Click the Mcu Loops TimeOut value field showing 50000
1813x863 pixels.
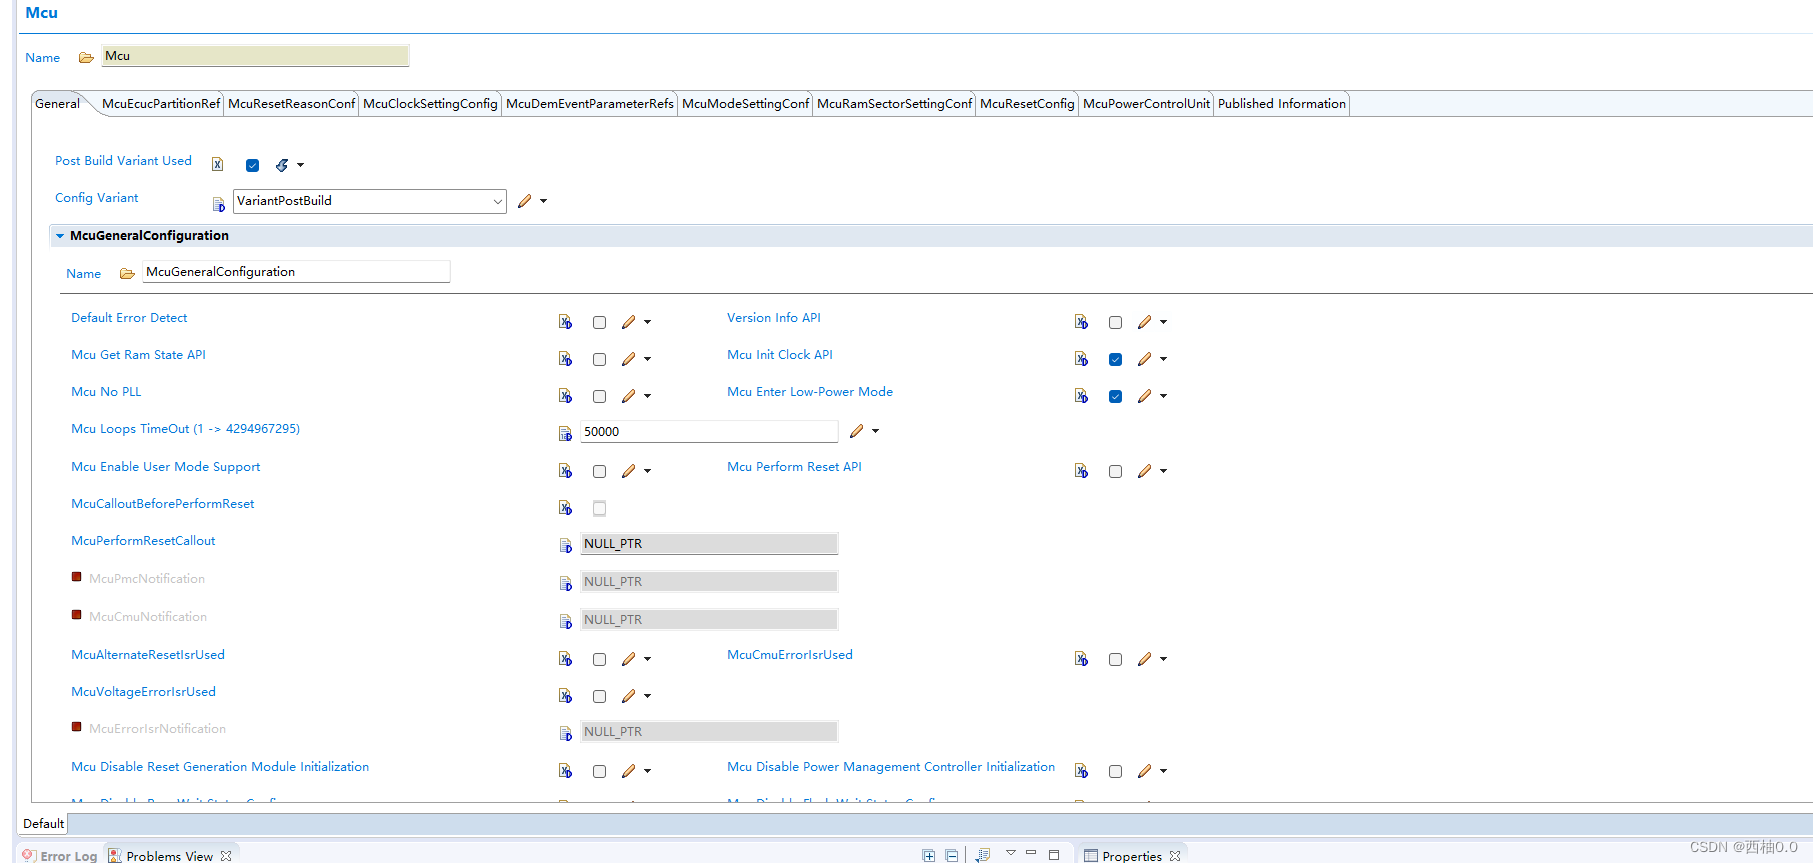pos(709,432)
